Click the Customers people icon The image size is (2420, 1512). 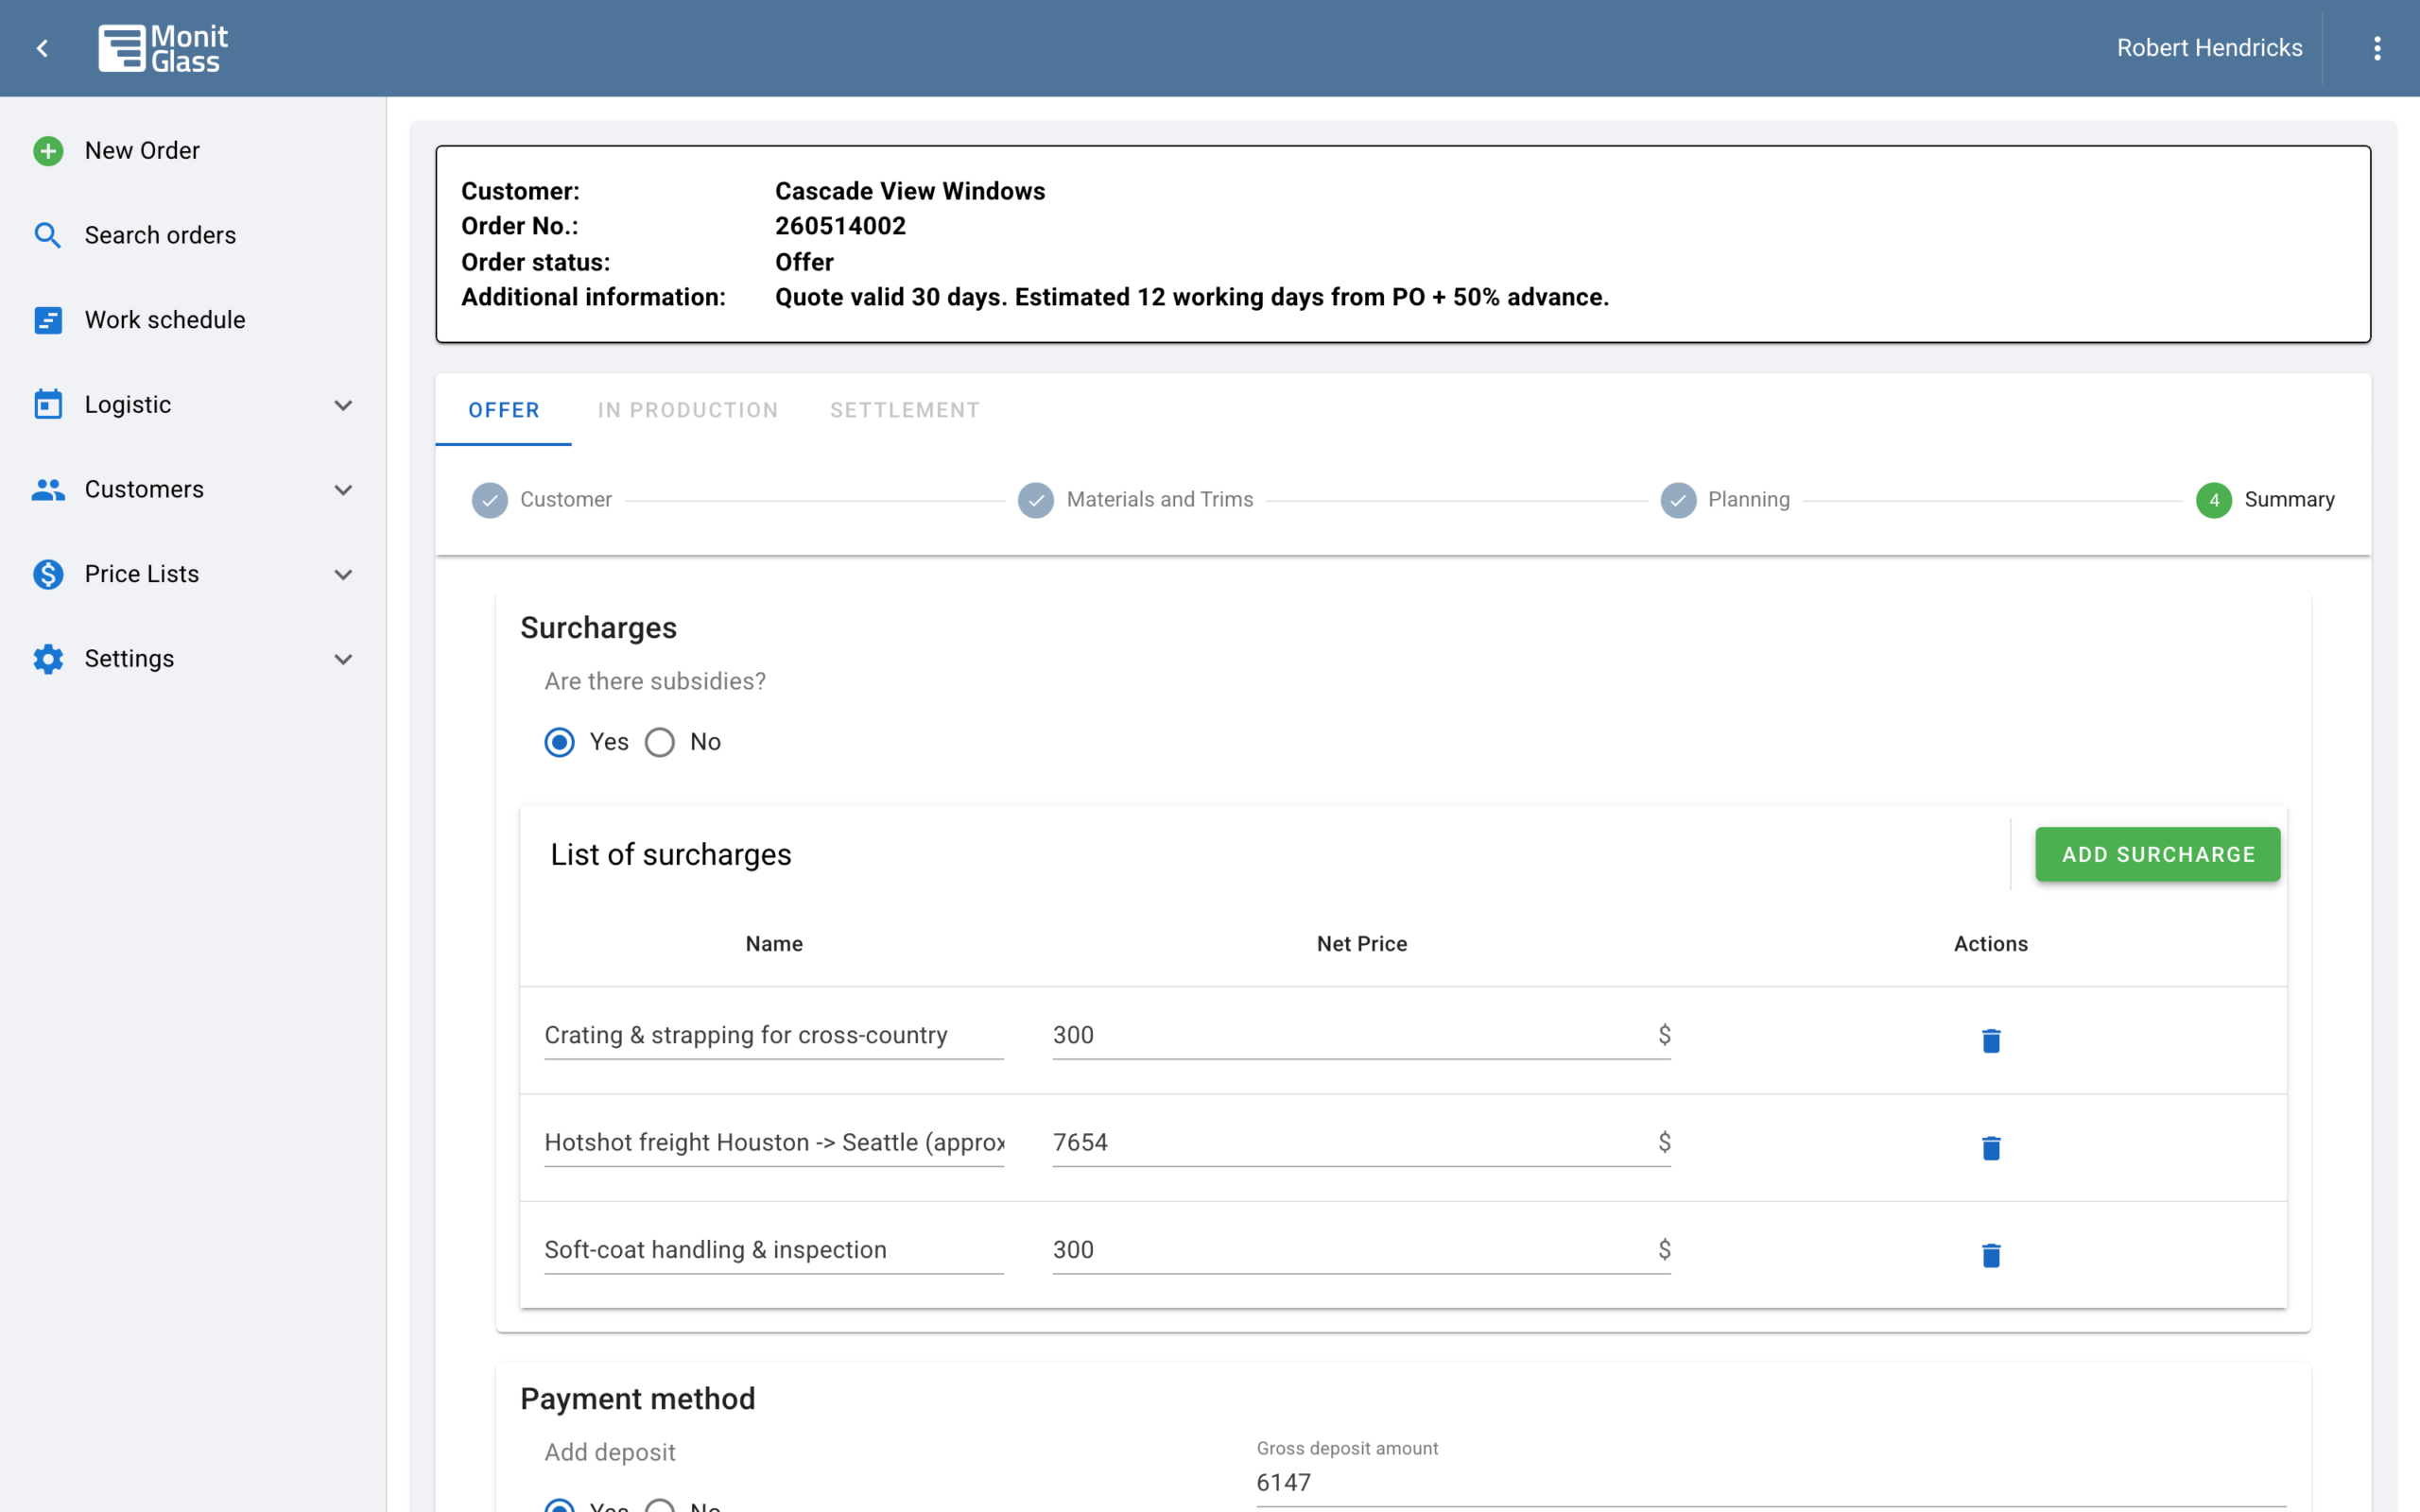(x=48, y=489)
